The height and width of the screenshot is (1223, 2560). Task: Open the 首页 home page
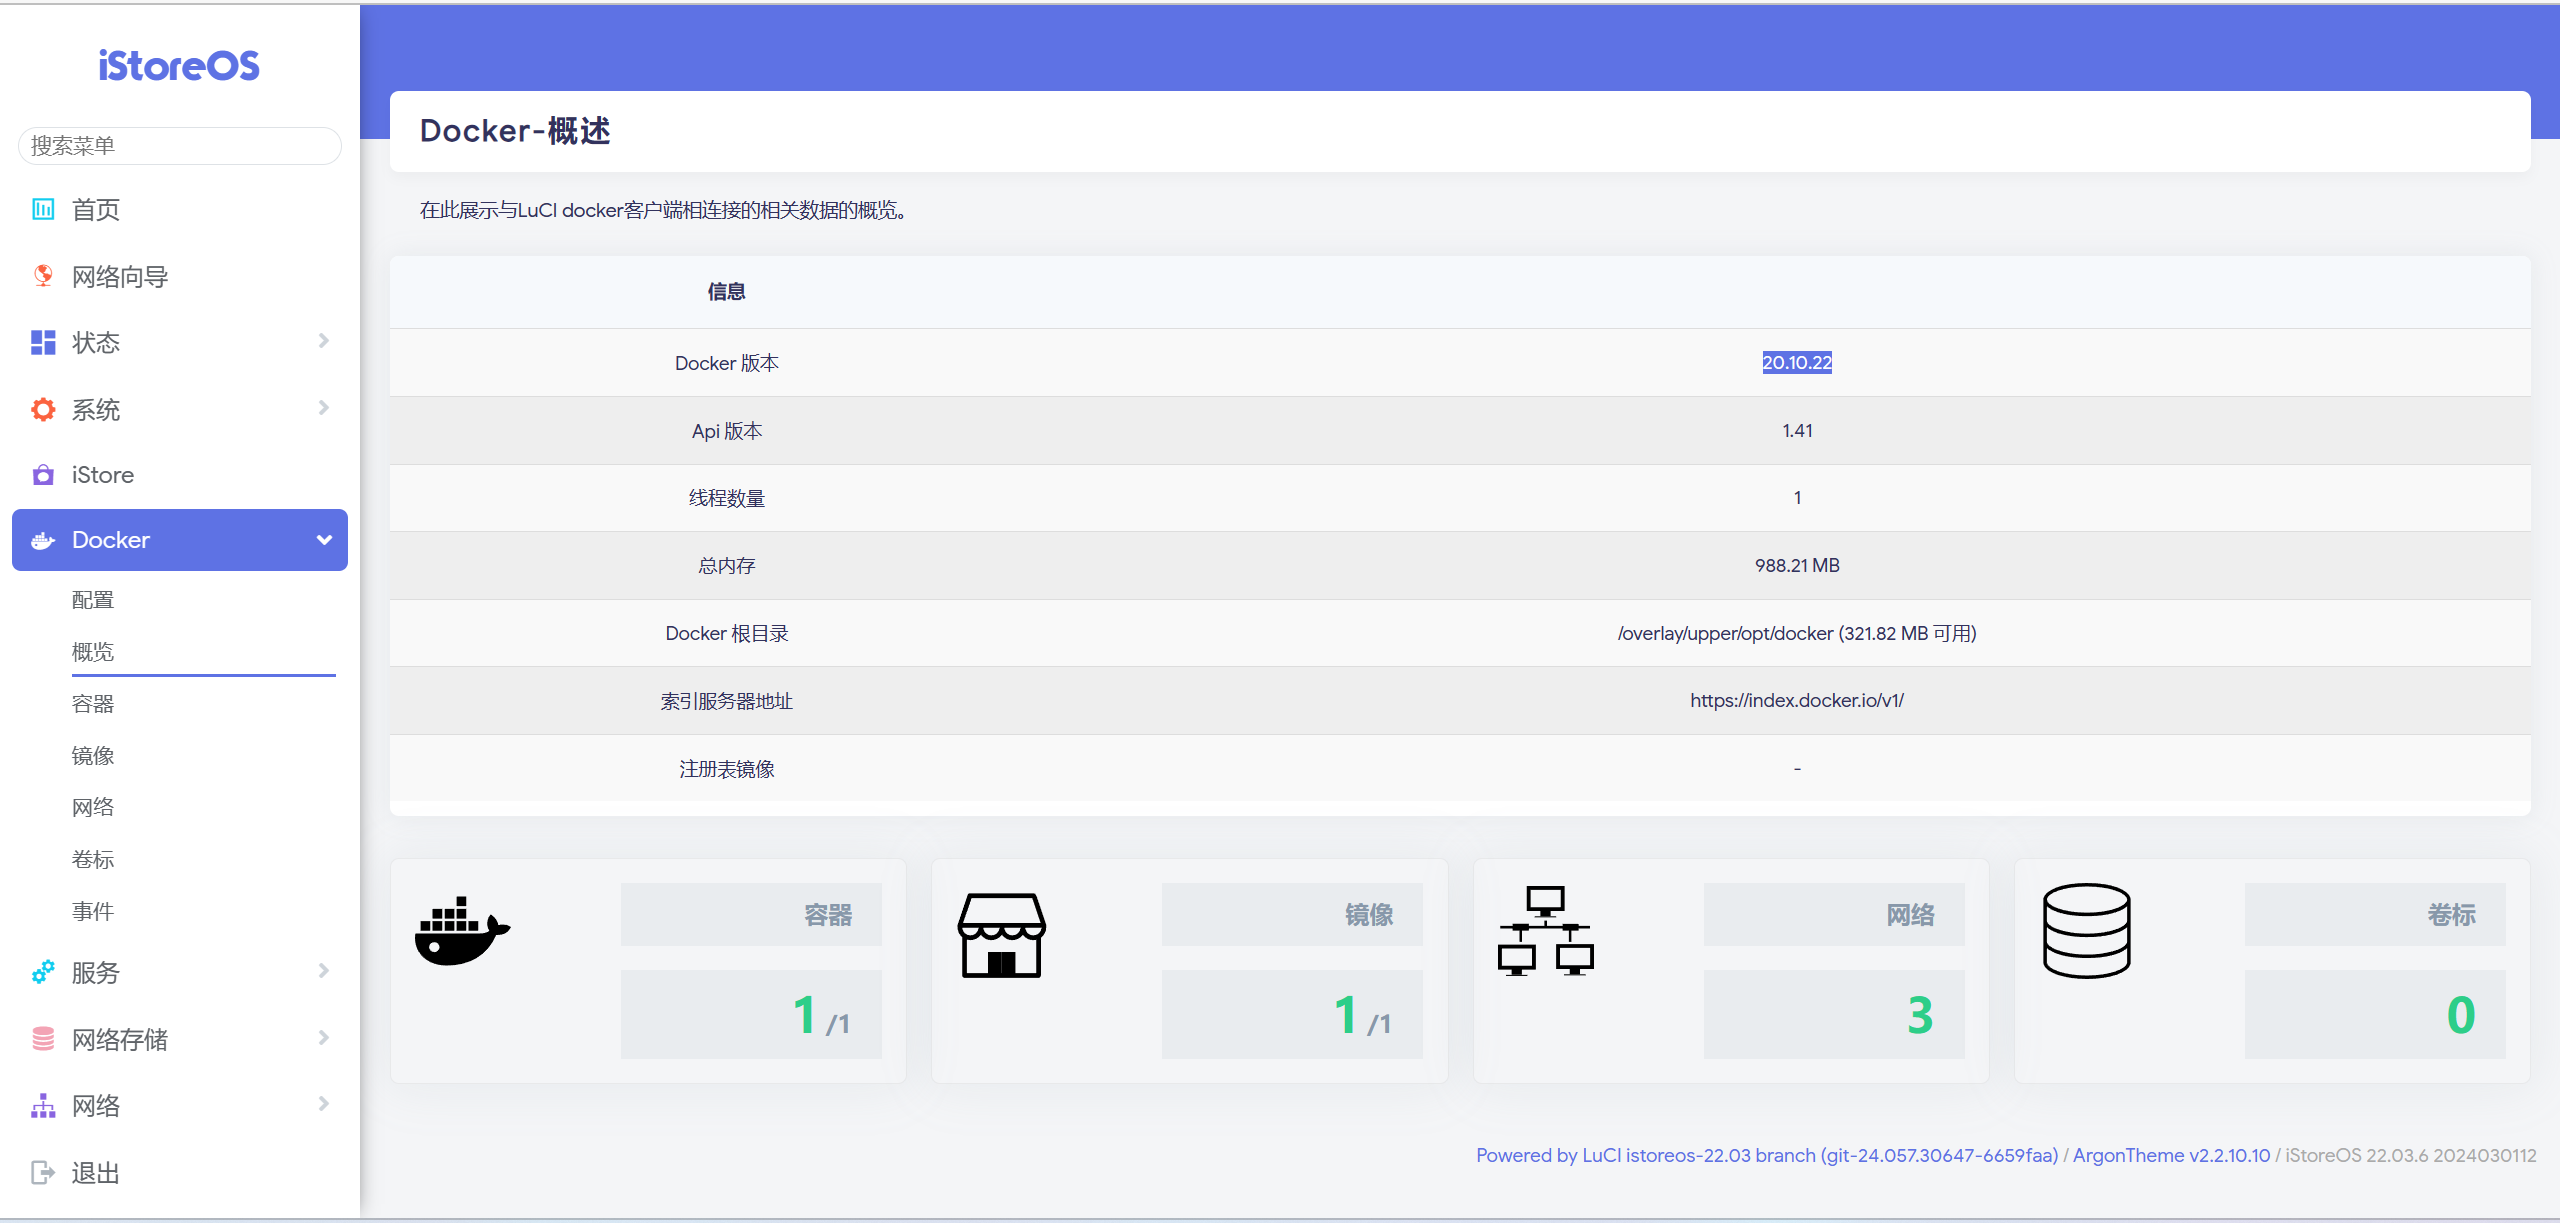(96, 210)
